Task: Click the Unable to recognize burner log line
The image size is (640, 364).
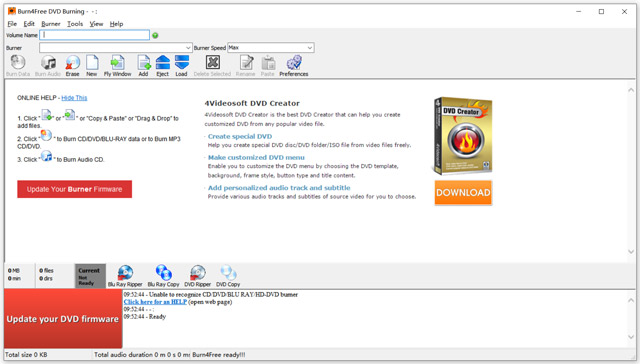Action: [x=211, y=295]
